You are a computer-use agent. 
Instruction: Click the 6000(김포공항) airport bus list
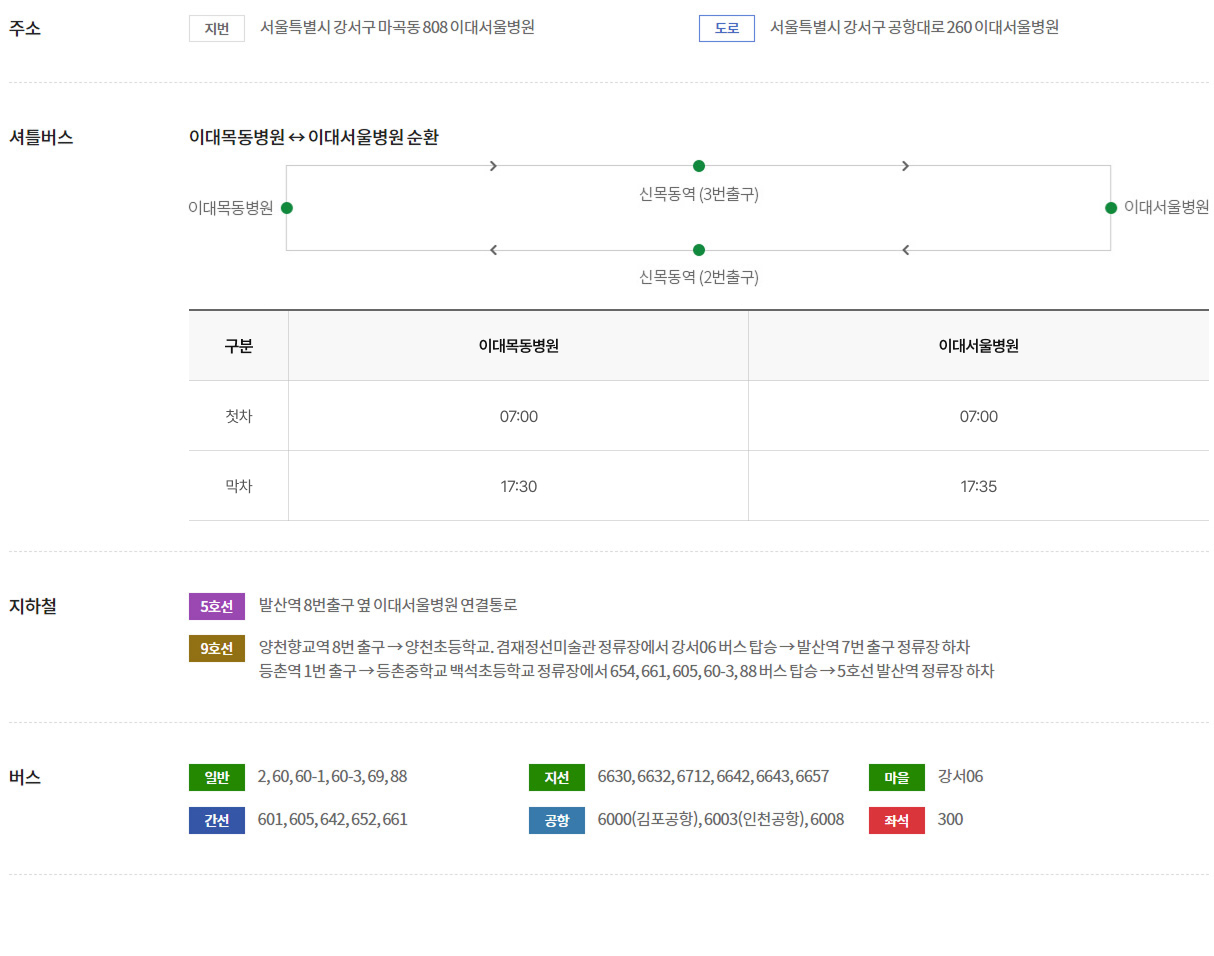pyautogui.click(x=721, y=819)
